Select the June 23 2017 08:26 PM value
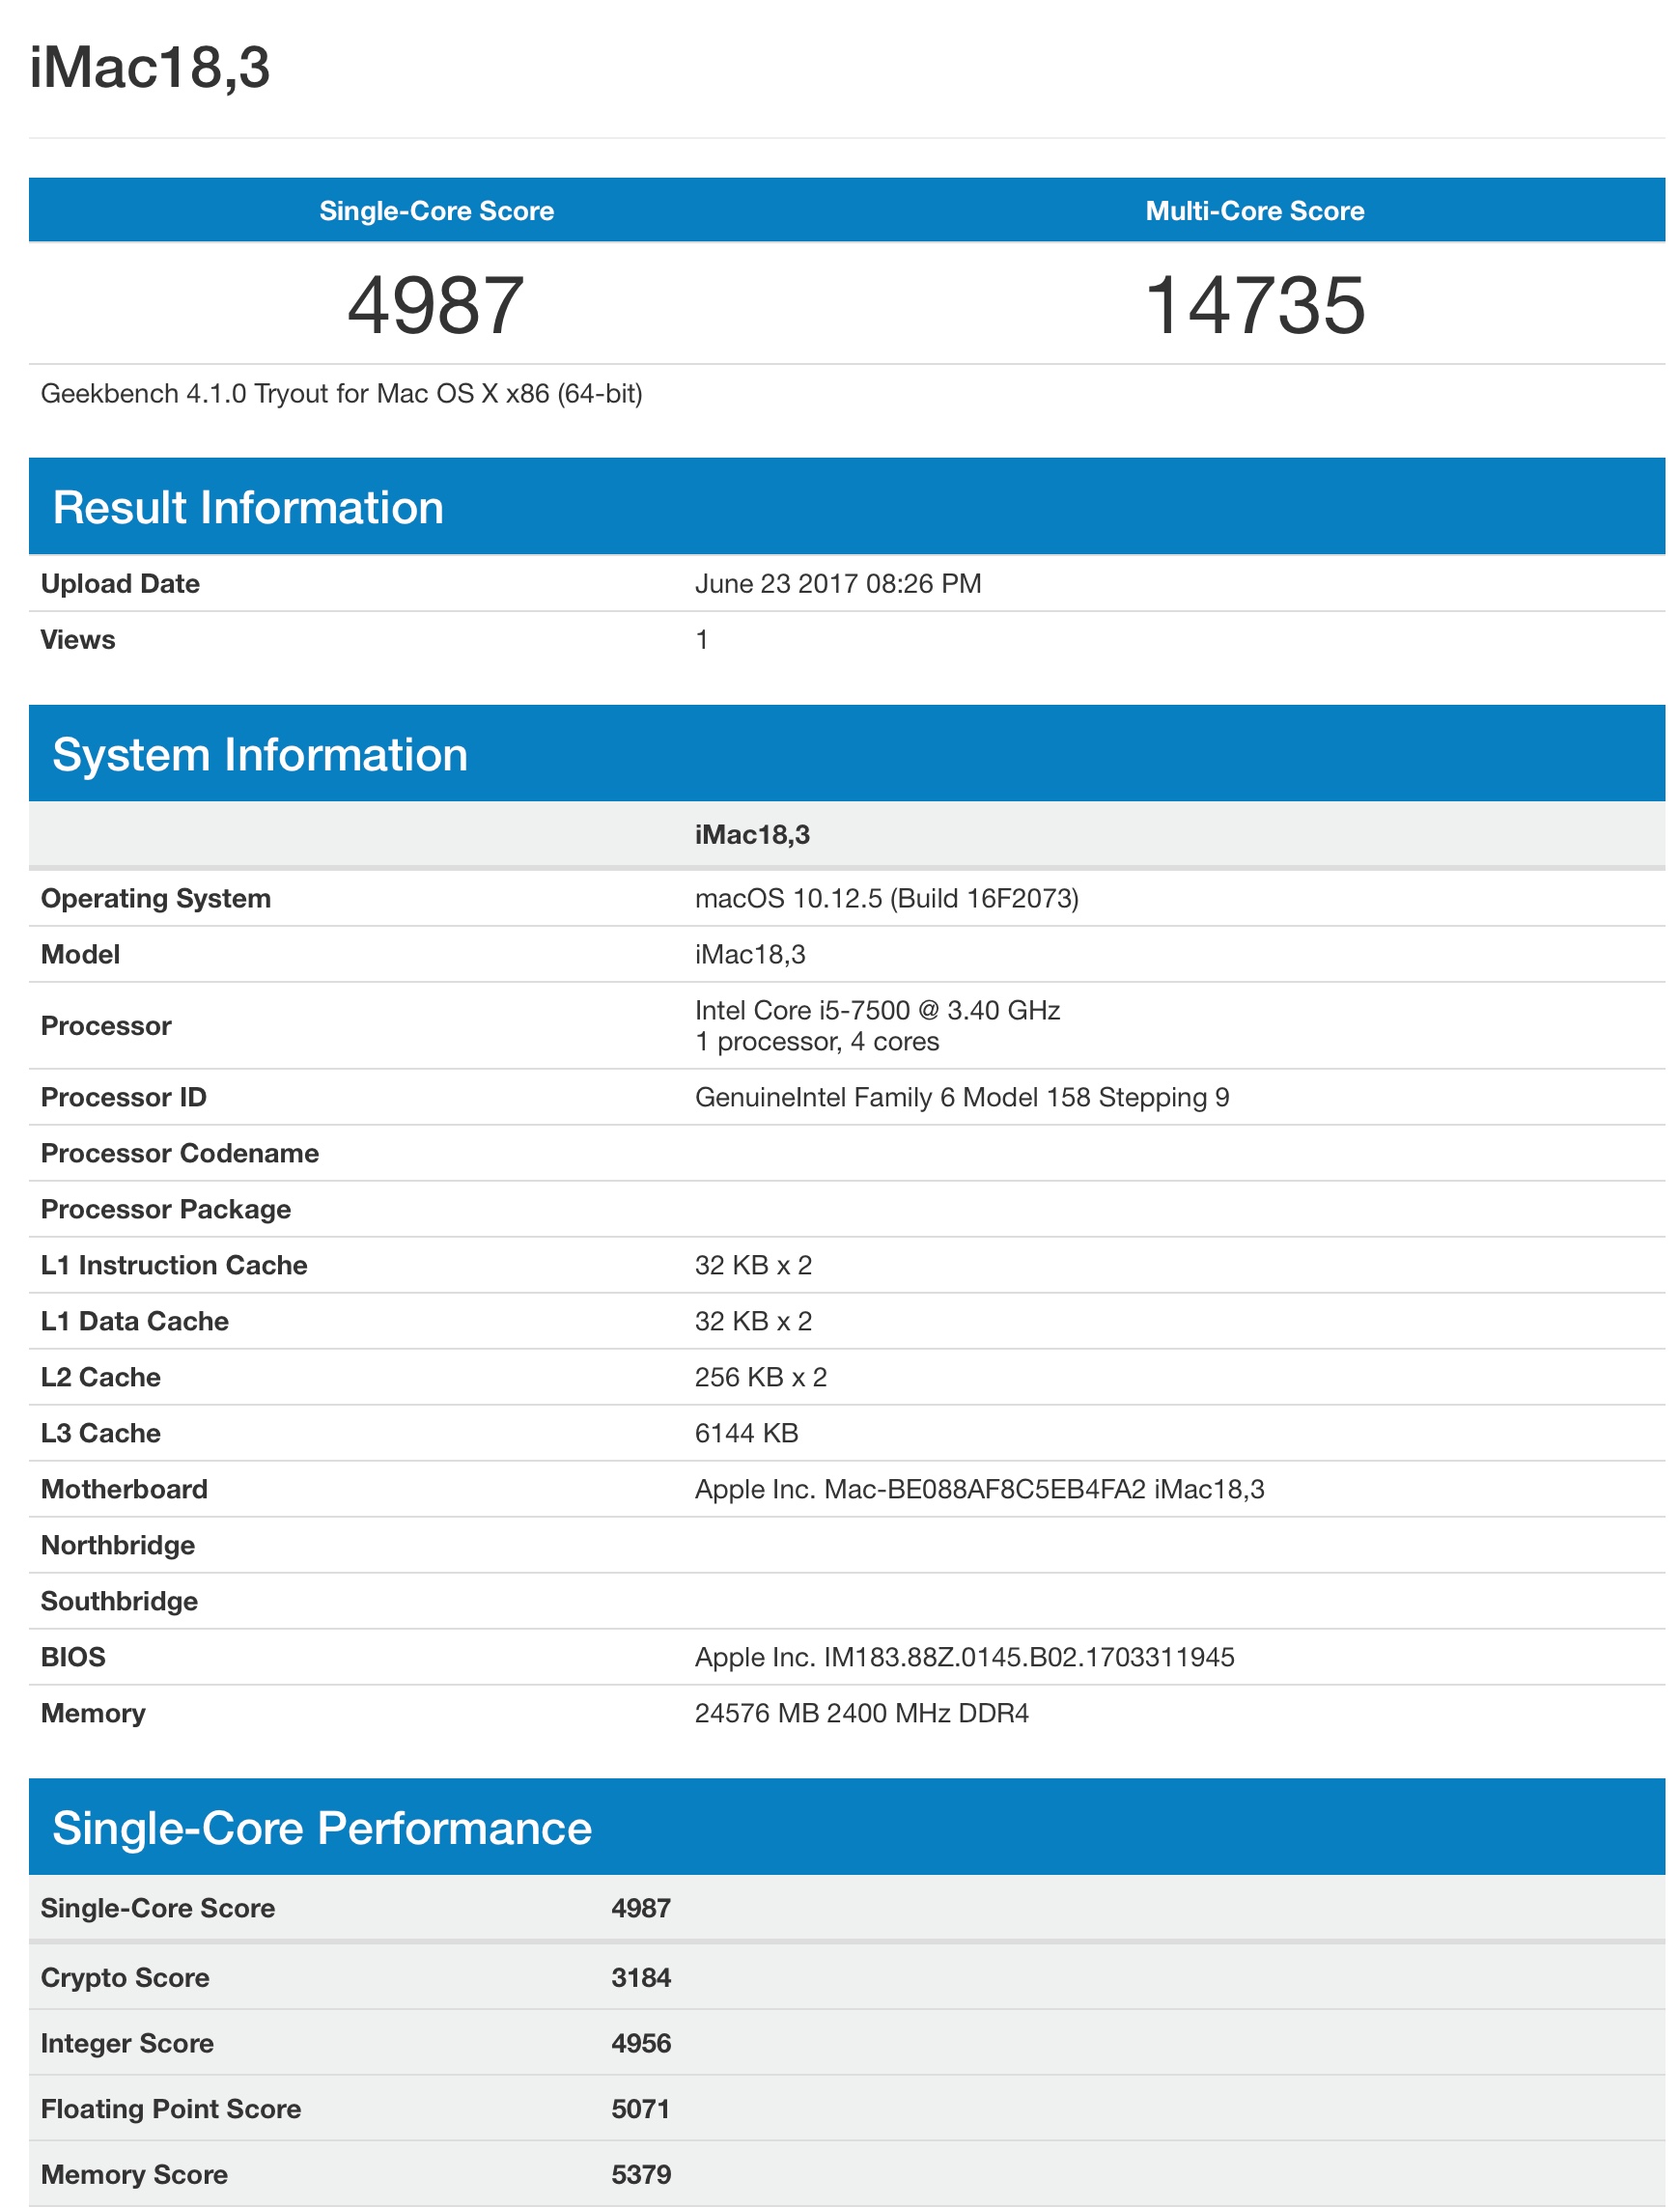 click(x=838, y=584)
